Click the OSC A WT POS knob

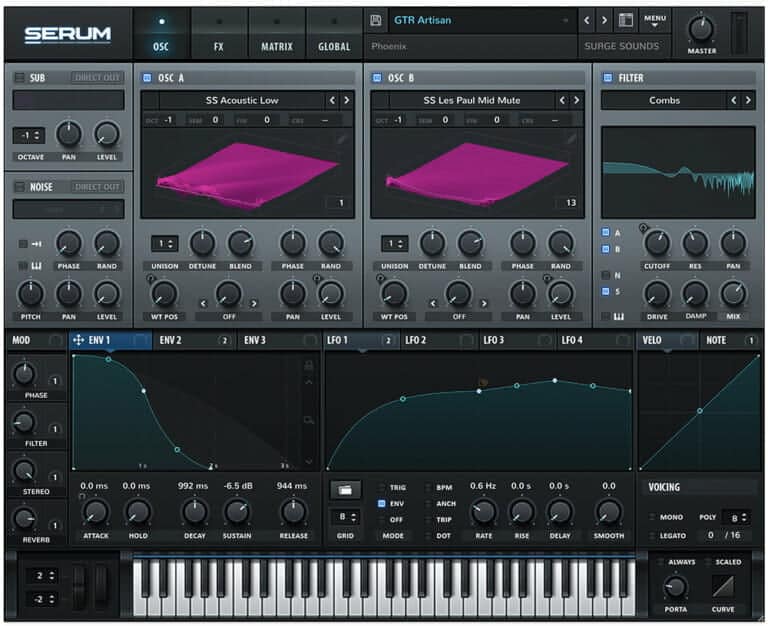tap(165, 294)
